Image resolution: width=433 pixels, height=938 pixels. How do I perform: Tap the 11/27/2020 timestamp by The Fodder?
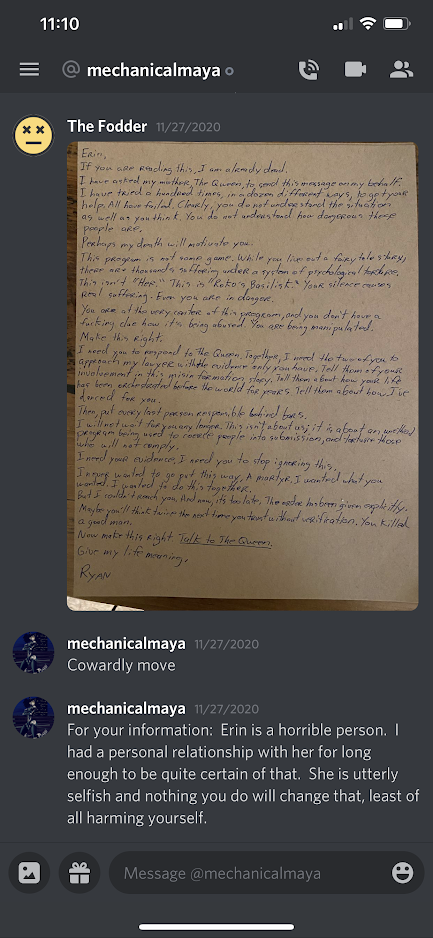[x=188, y=127]
